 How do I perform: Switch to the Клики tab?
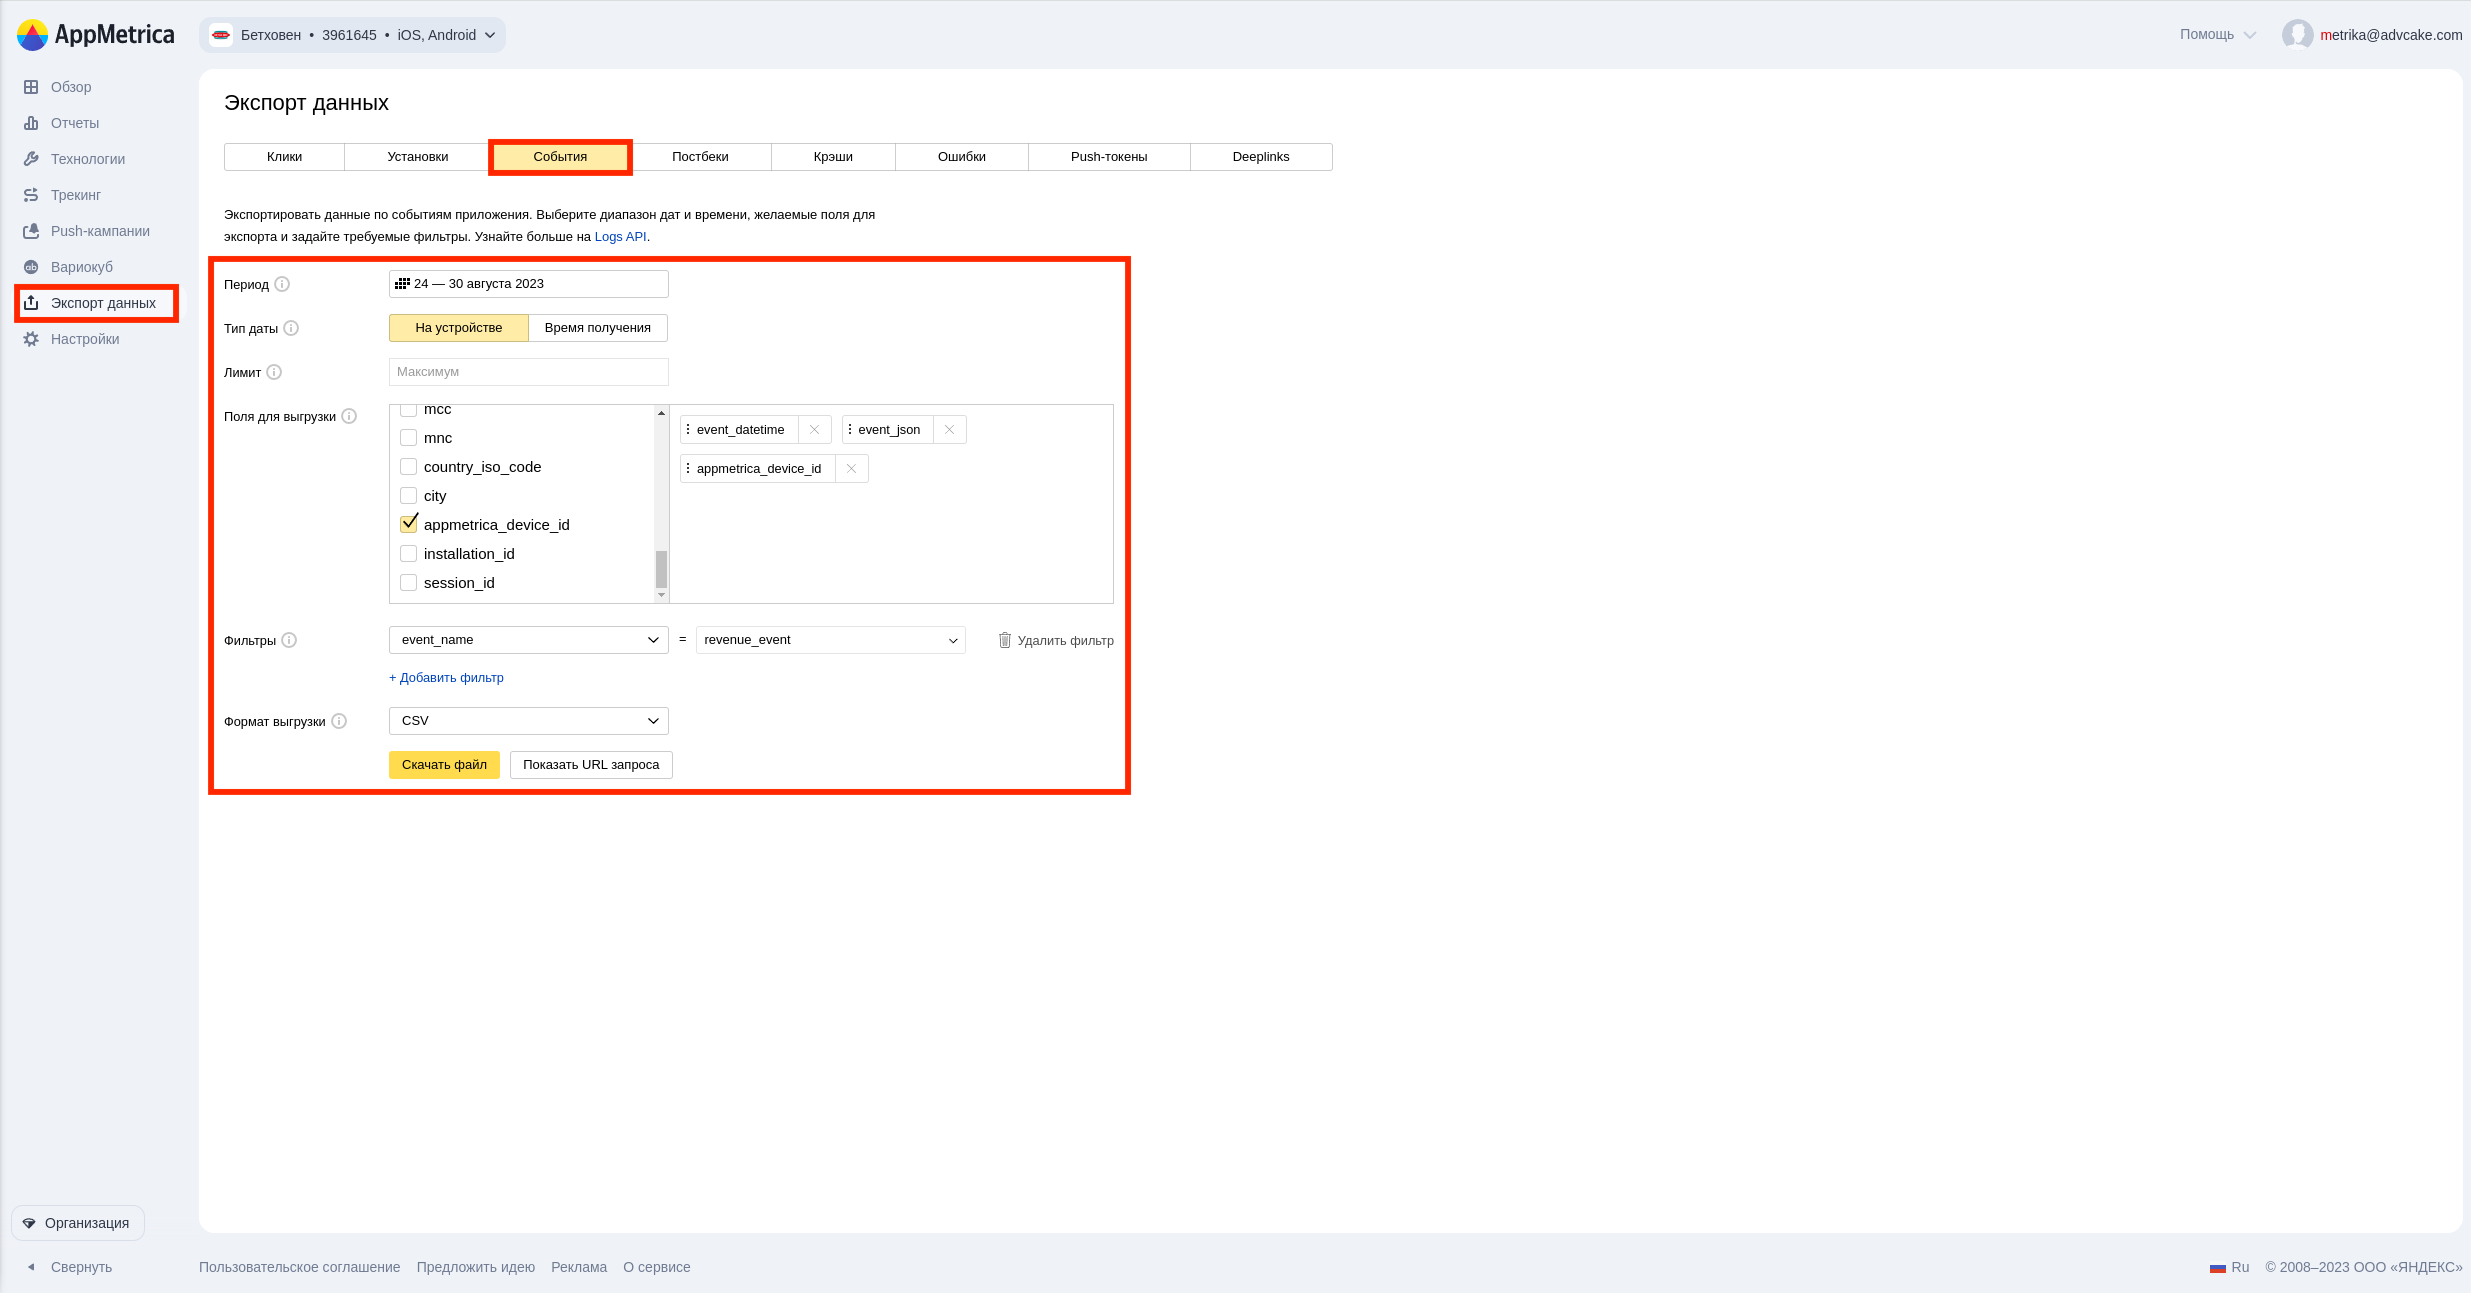285,157
